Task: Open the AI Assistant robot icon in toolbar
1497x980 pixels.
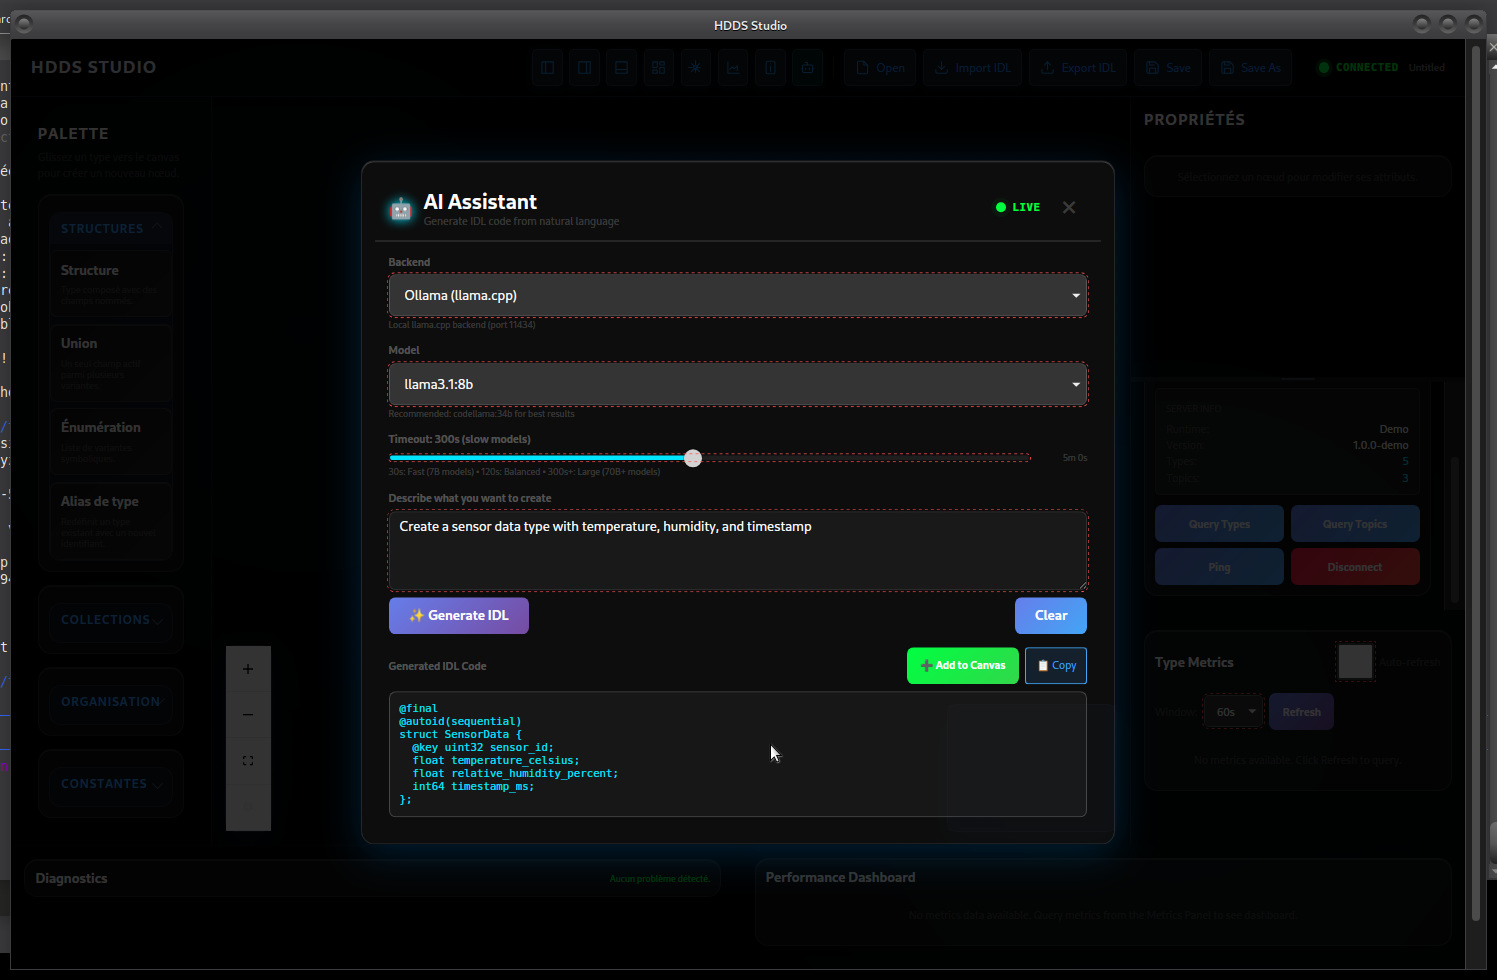Action: click(x=807, y=67)
